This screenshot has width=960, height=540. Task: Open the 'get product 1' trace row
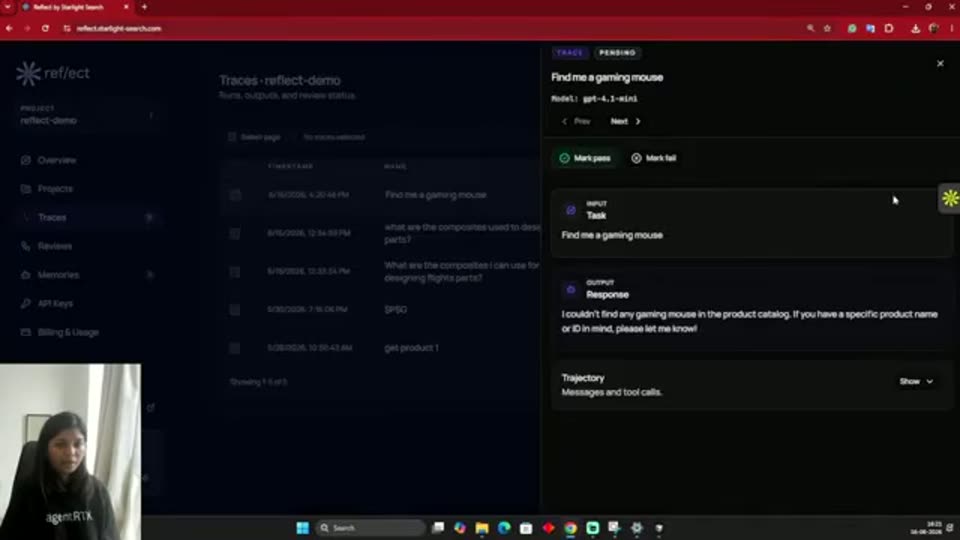point(381,348)
